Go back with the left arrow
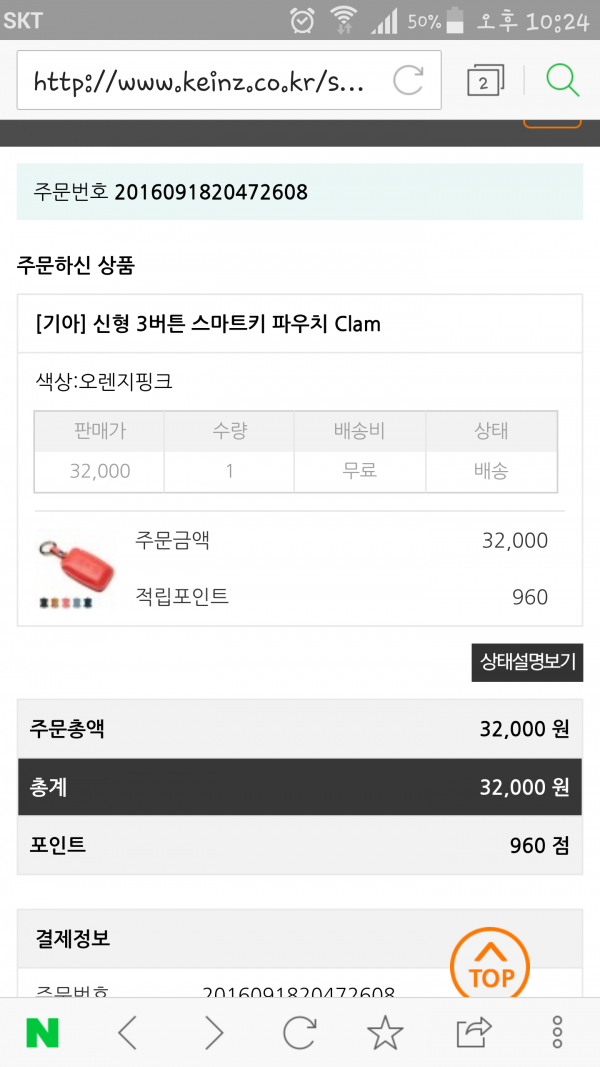 coord(128,1034)
